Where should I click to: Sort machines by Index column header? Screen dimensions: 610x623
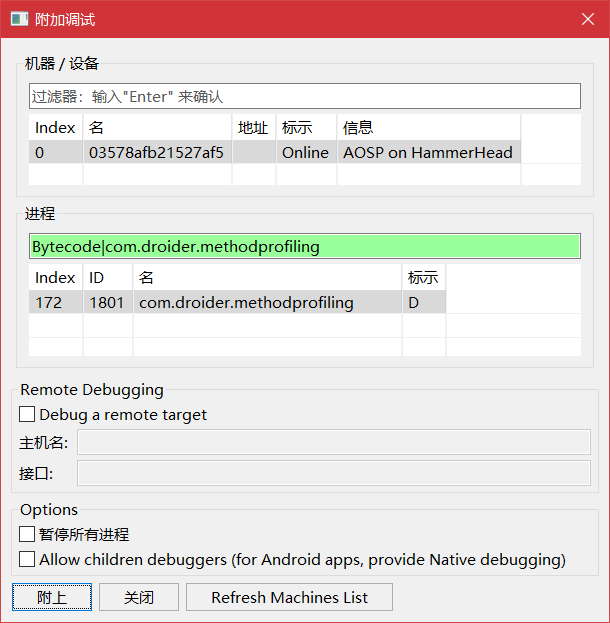click(x=56, y=128)
